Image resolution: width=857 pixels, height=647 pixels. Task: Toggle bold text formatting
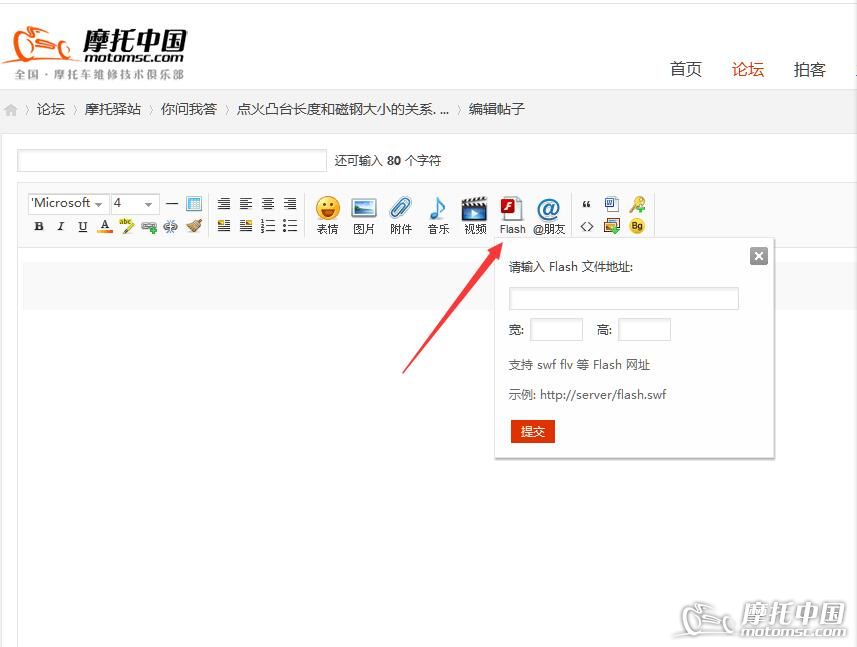point(38,226)
